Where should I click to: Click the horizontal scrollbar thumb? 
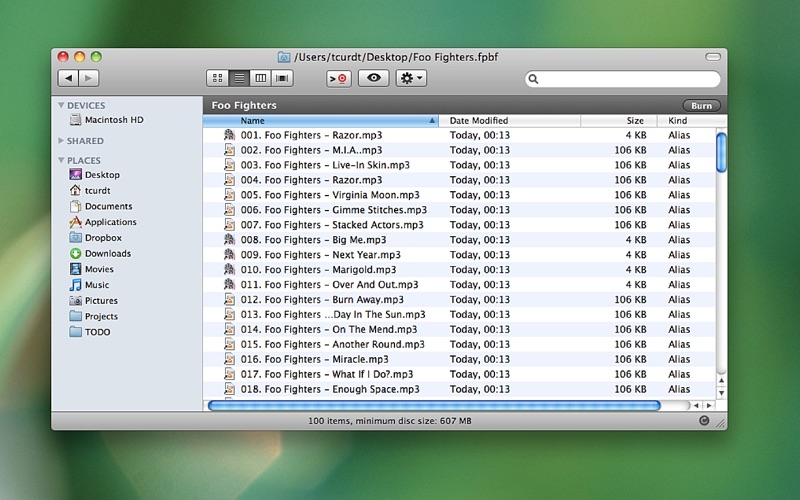pos(434,406)
